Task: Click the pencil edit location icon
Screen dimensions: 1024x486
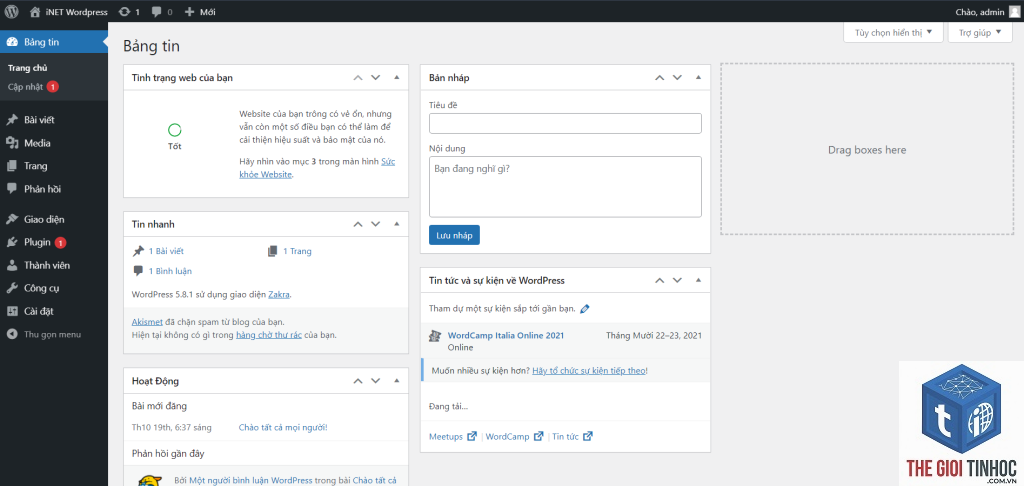Action: tap(584, 308)
